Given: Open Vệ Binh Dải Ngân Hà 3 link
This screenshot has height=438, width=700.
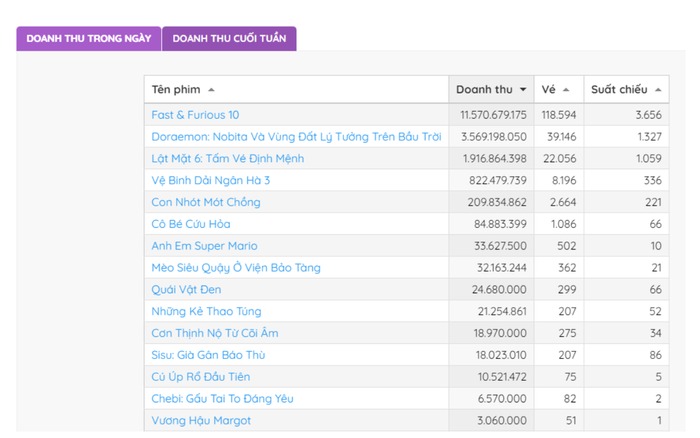Looking at the screenshot, I should tap(211, 181).
